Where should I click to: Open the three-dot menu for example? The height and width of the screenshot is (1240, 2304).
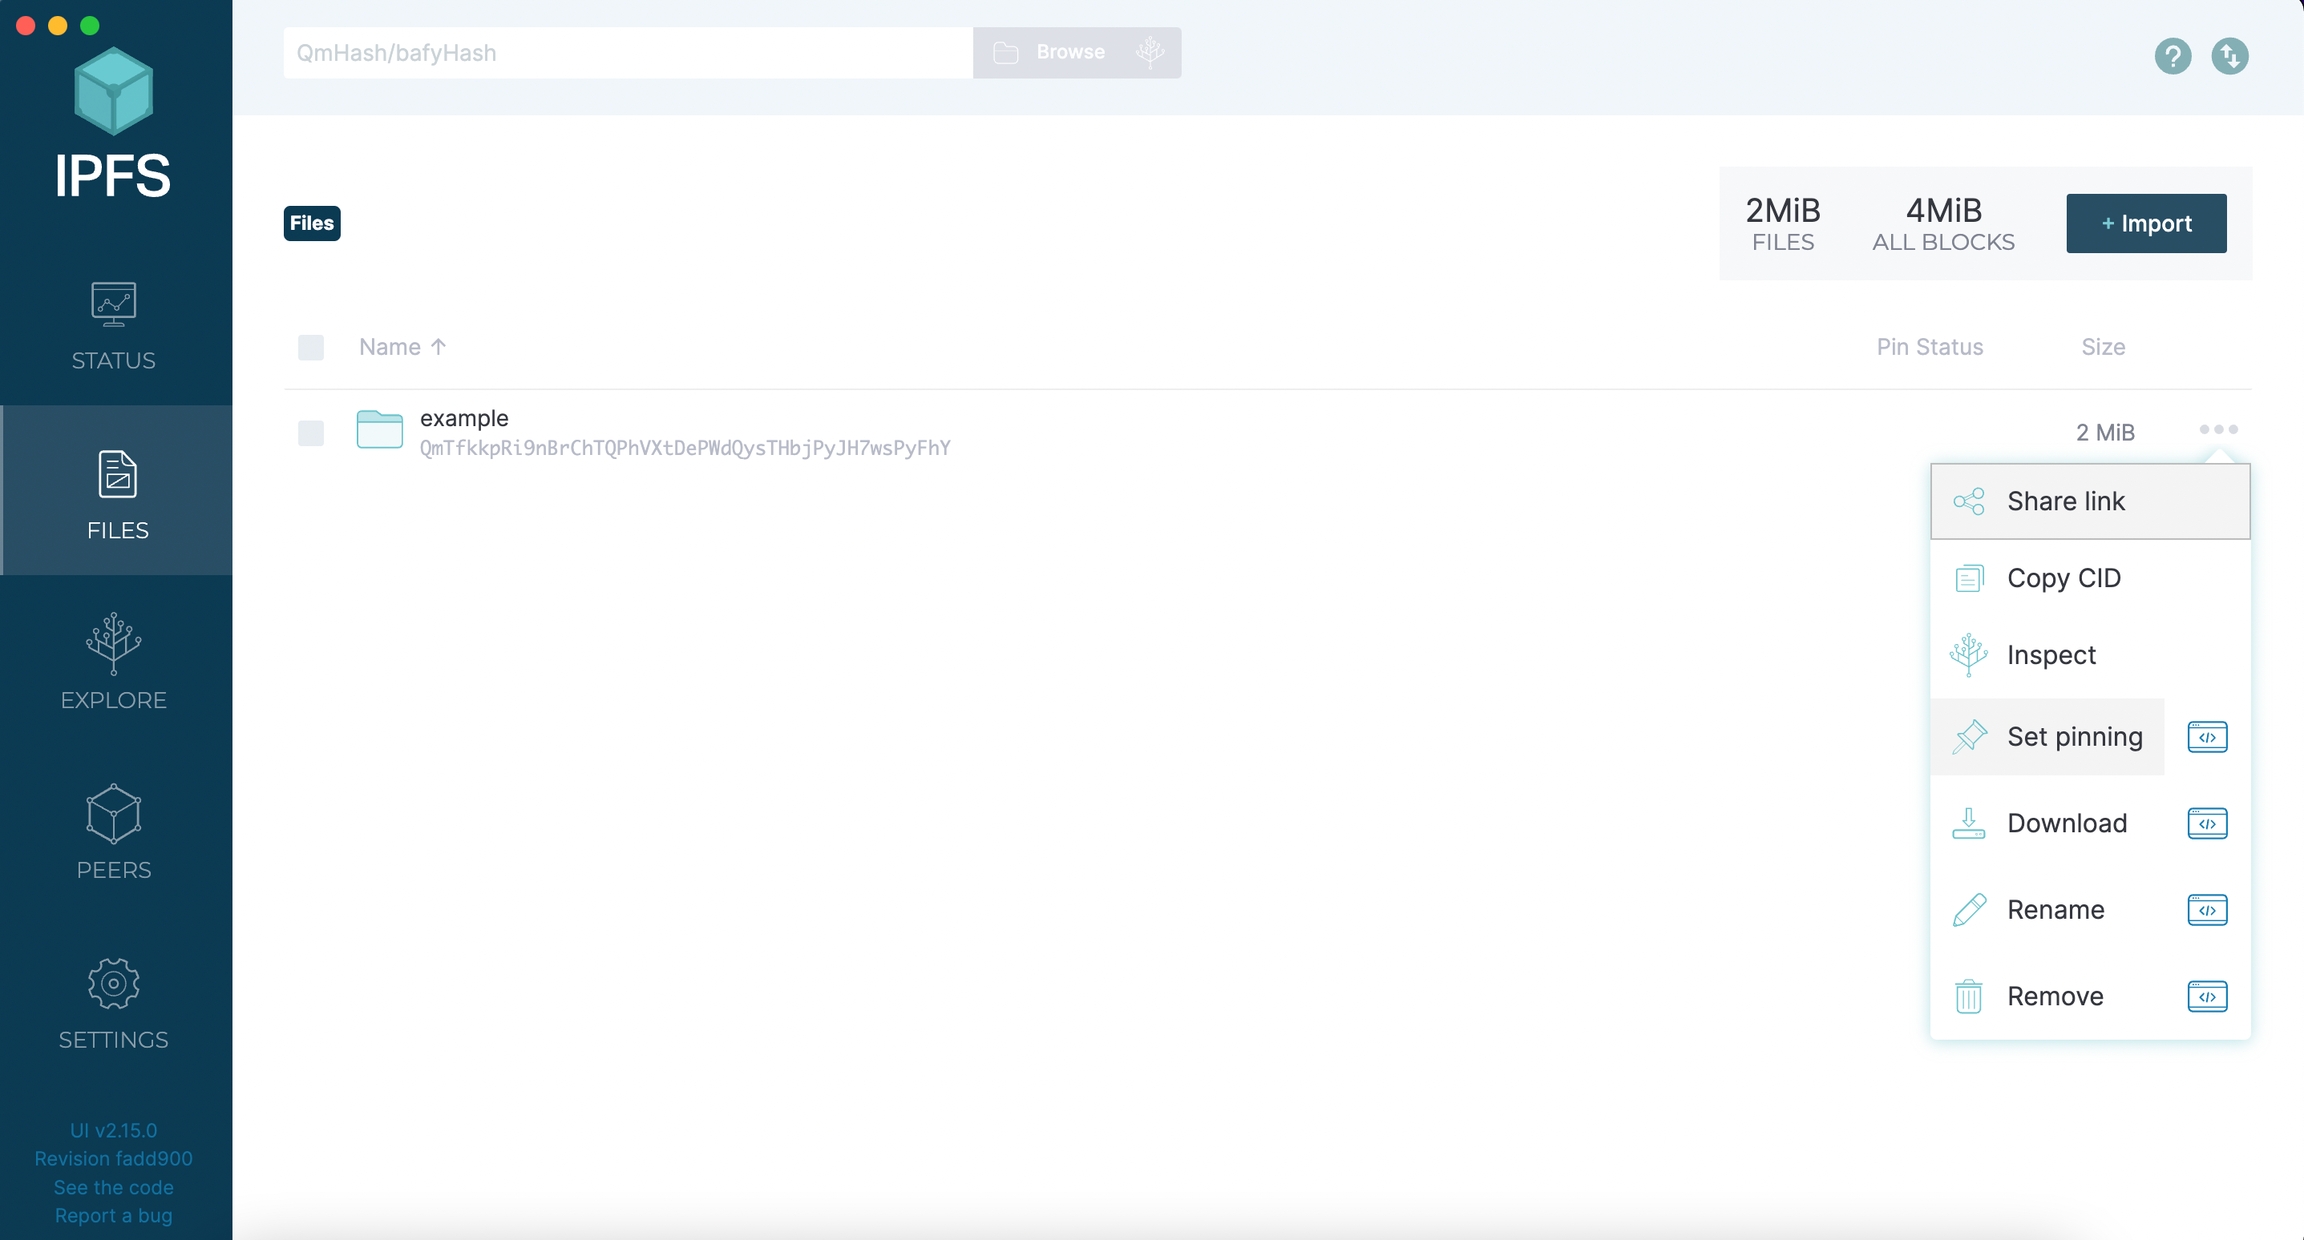[2218, 430]
